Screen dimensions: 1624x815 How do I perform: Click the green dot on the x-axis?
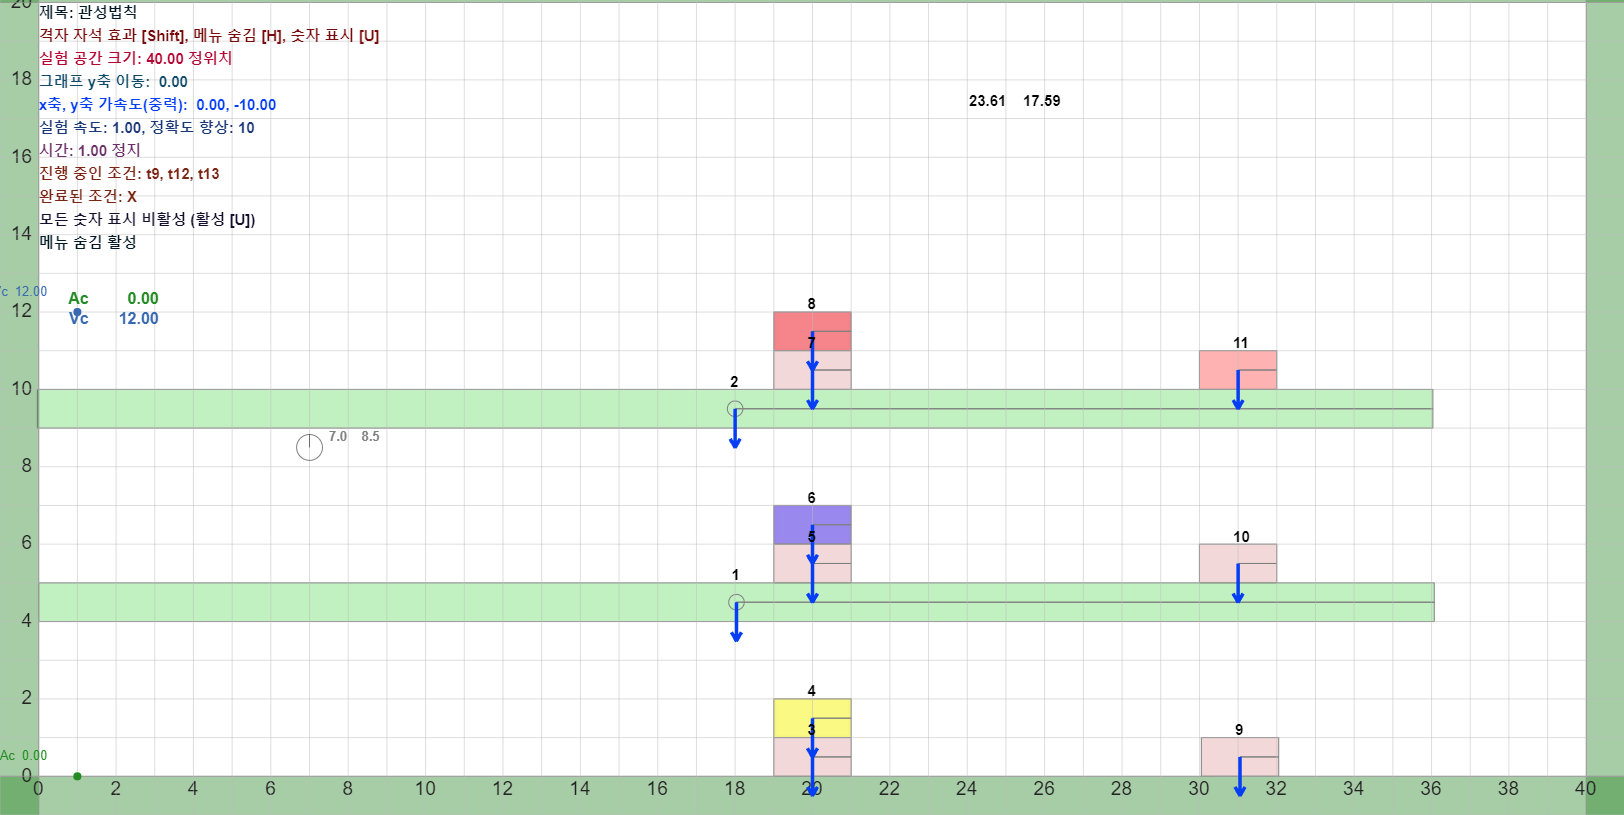coord(77,776)
